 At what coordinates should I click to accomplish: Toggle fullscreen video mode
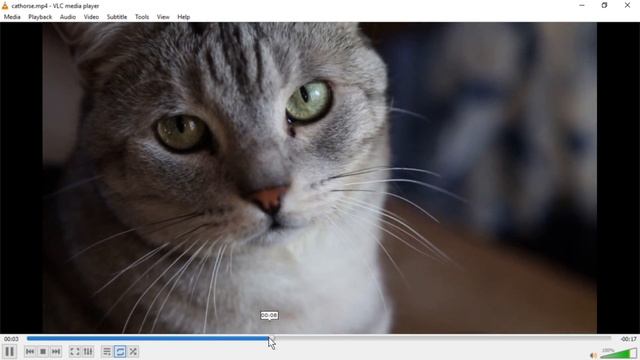point(75,351)
